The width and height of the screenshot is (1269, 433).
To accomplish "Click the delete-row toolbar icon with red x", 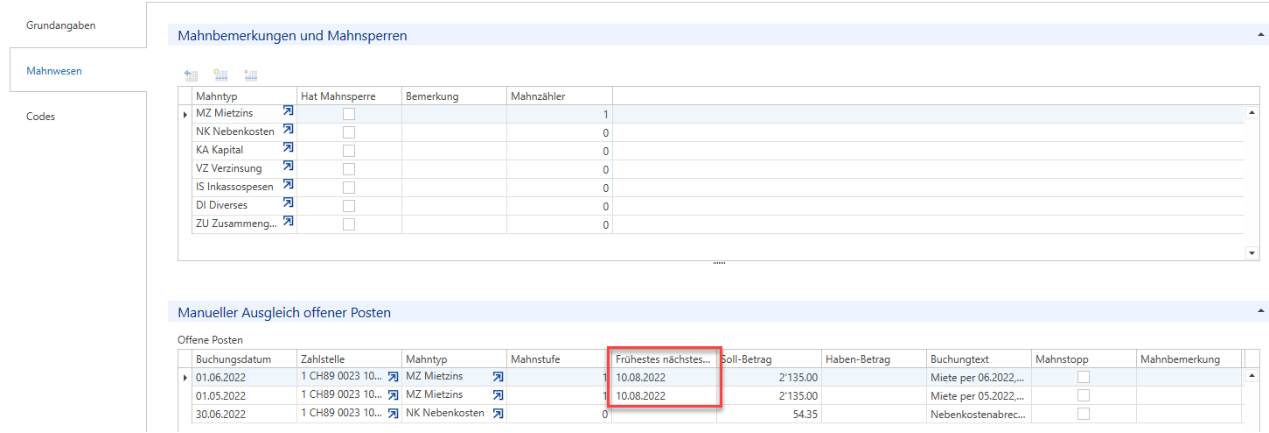I will click(x=251, y=75).
